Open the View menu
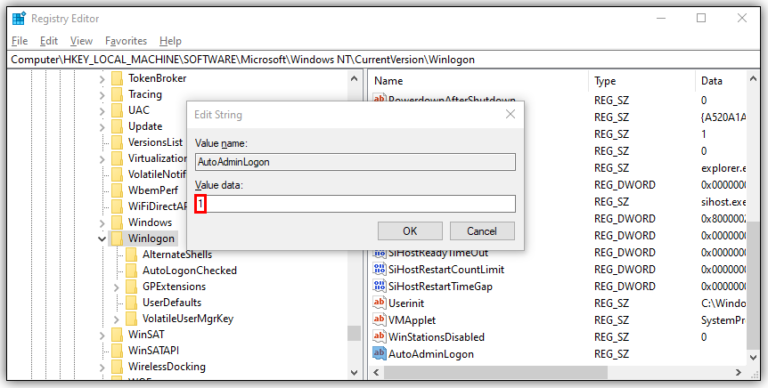 81,41
